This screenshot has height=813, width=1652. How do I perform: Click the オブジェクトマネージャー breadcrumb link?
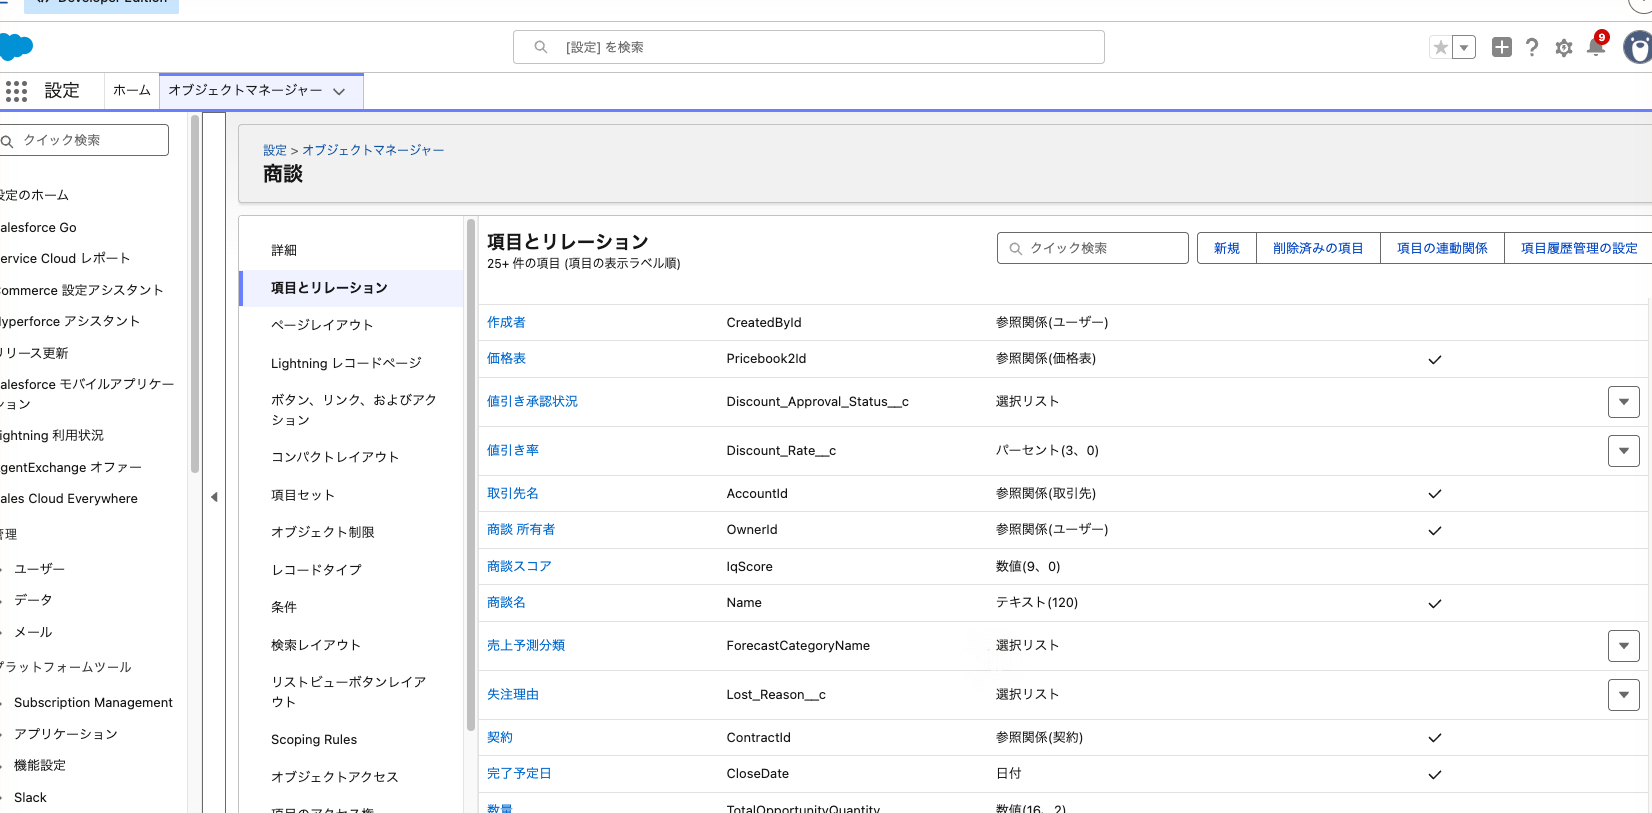tap(373, 150)
